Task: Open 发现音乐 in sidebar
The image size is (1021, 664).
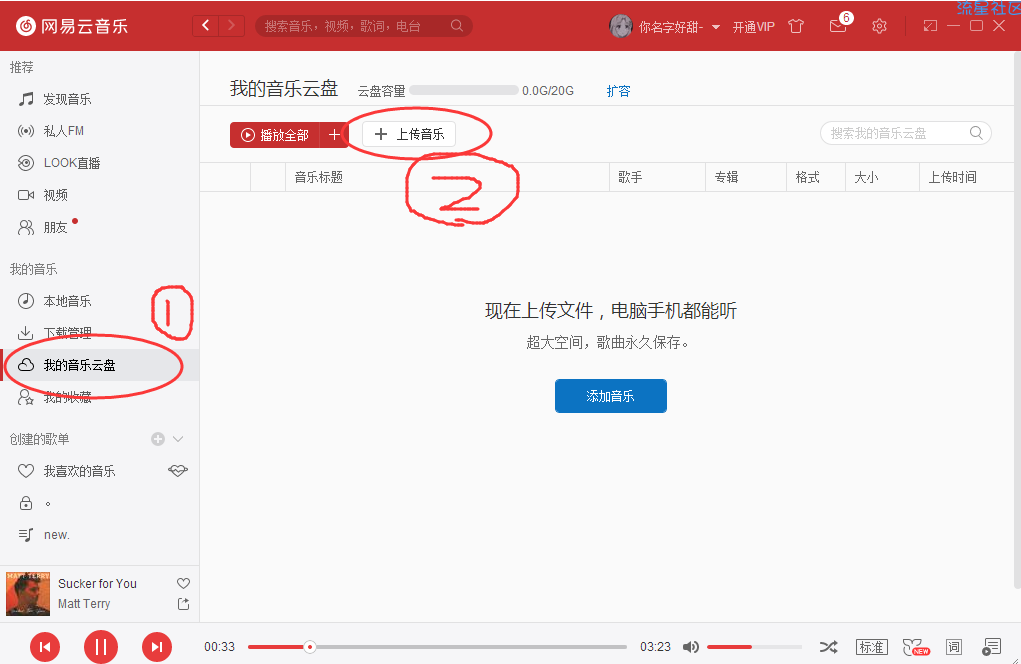Action: point(100,99)
